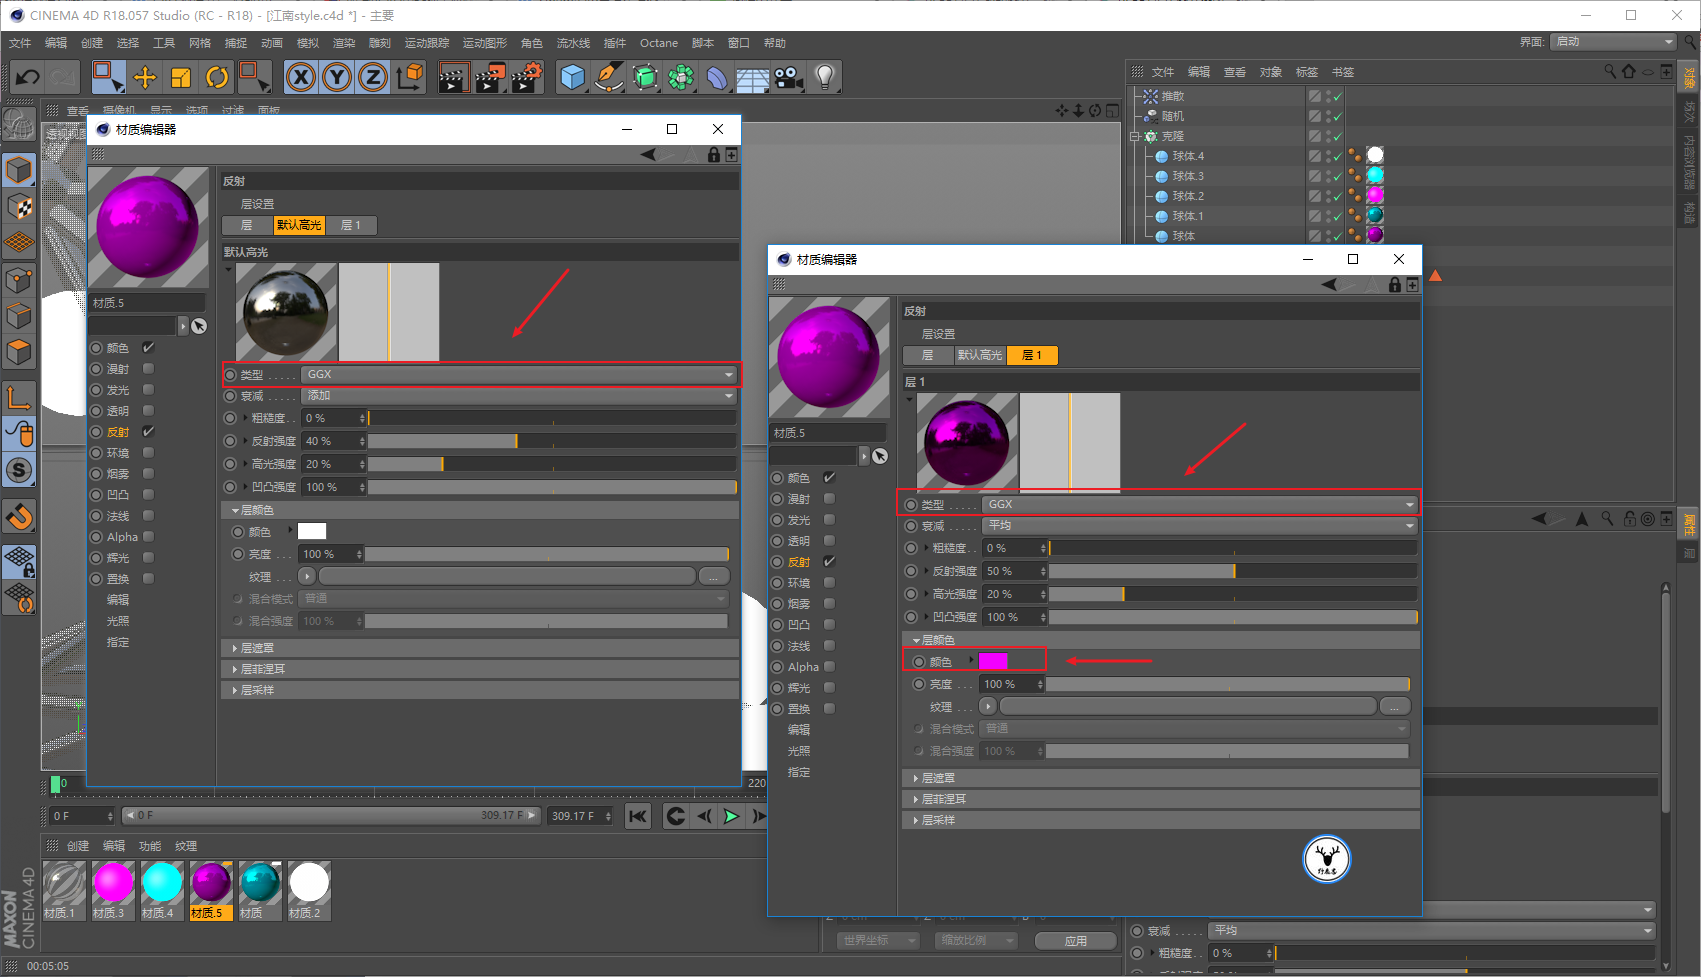1701x977 pixels.
Task: Add a light bulb object
Action: tap(825, 77)
